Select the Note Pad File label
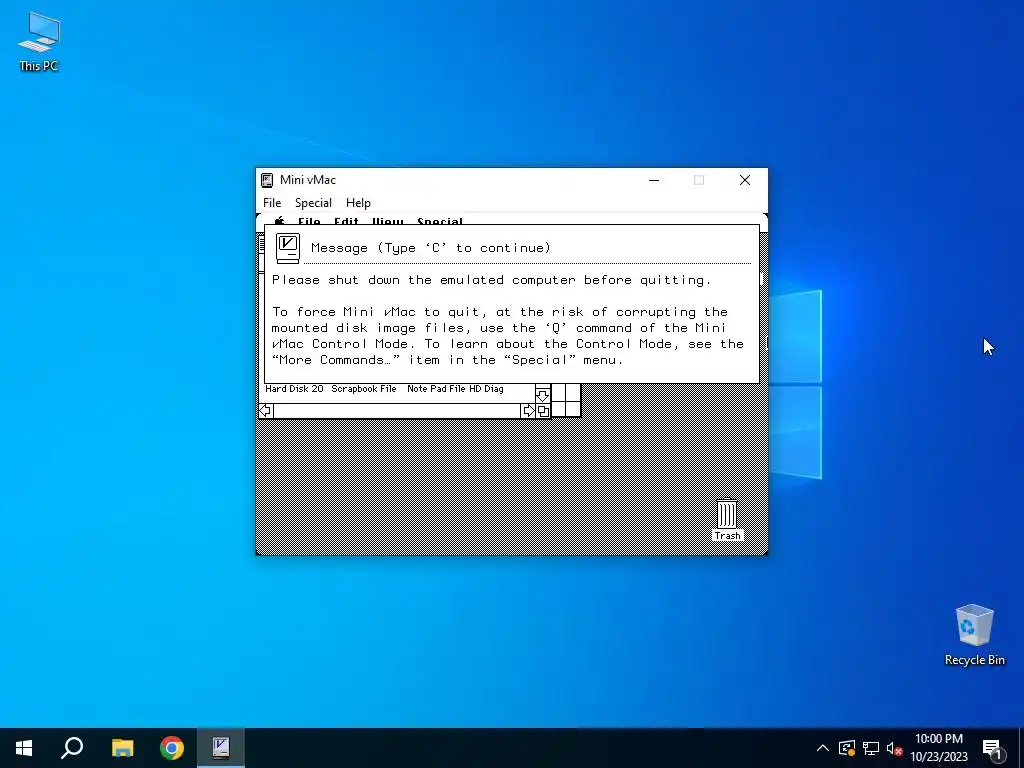1024x768 pixels. coord(436,389)
